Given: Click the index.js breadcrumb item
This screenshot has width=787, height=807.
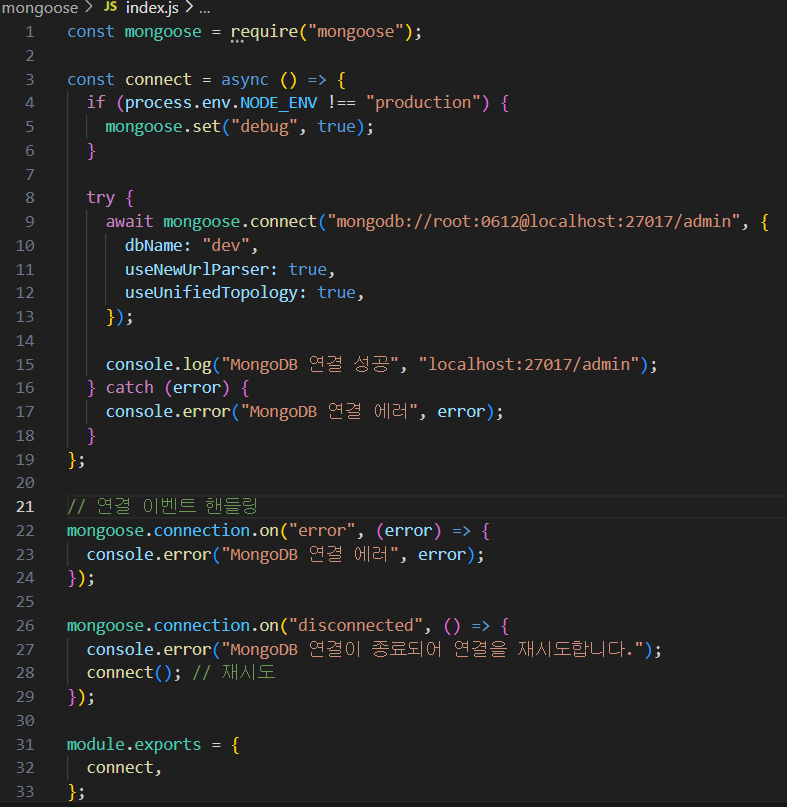Looking at the screenshot, I should pyautogui.click(x=152, y=8).
